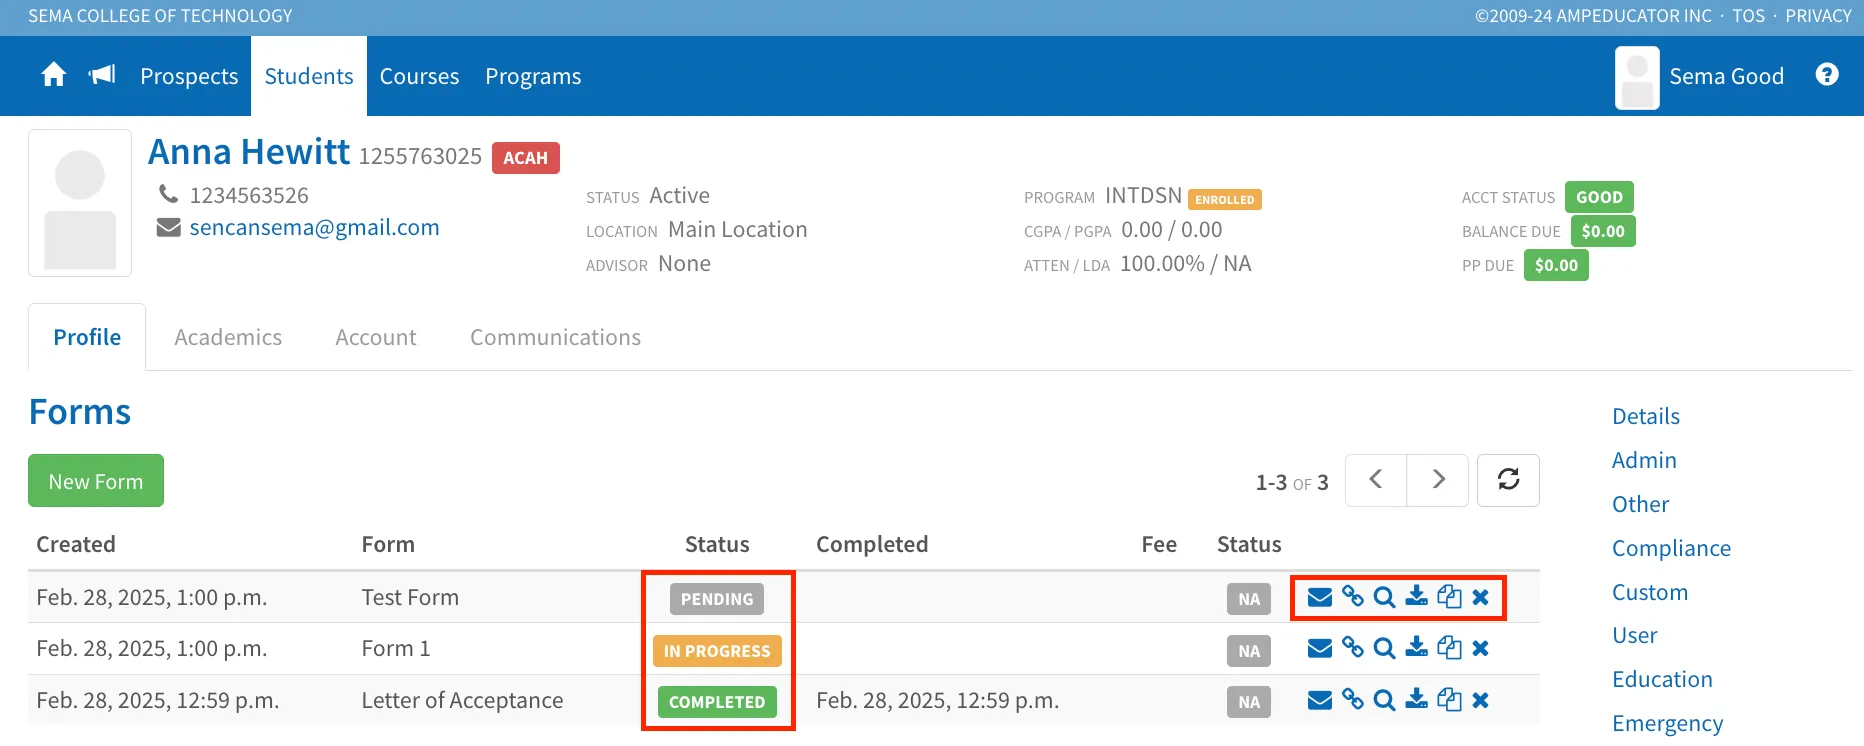Screen dimensions: 1864x746
Task: Go to previous page of forms
Action: click(1376, 480)
